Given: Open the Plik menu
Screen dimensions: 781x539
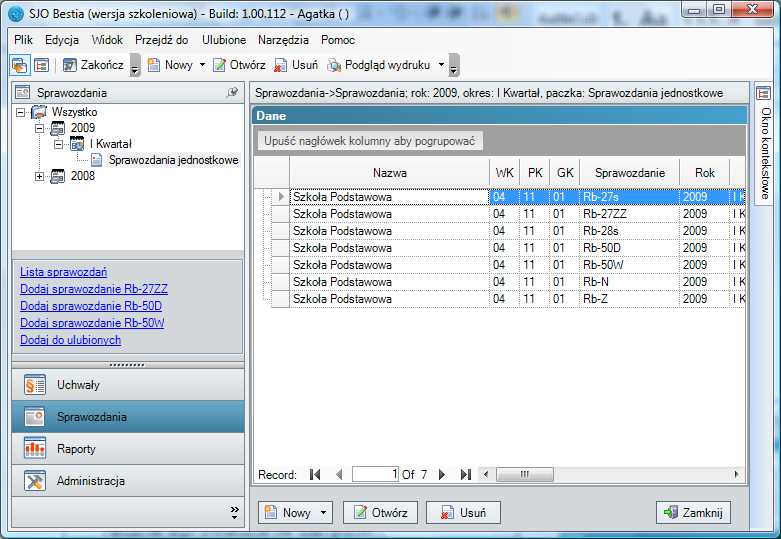Looking at the screenshot, I should pyautogui.click(x=23, y=40).
